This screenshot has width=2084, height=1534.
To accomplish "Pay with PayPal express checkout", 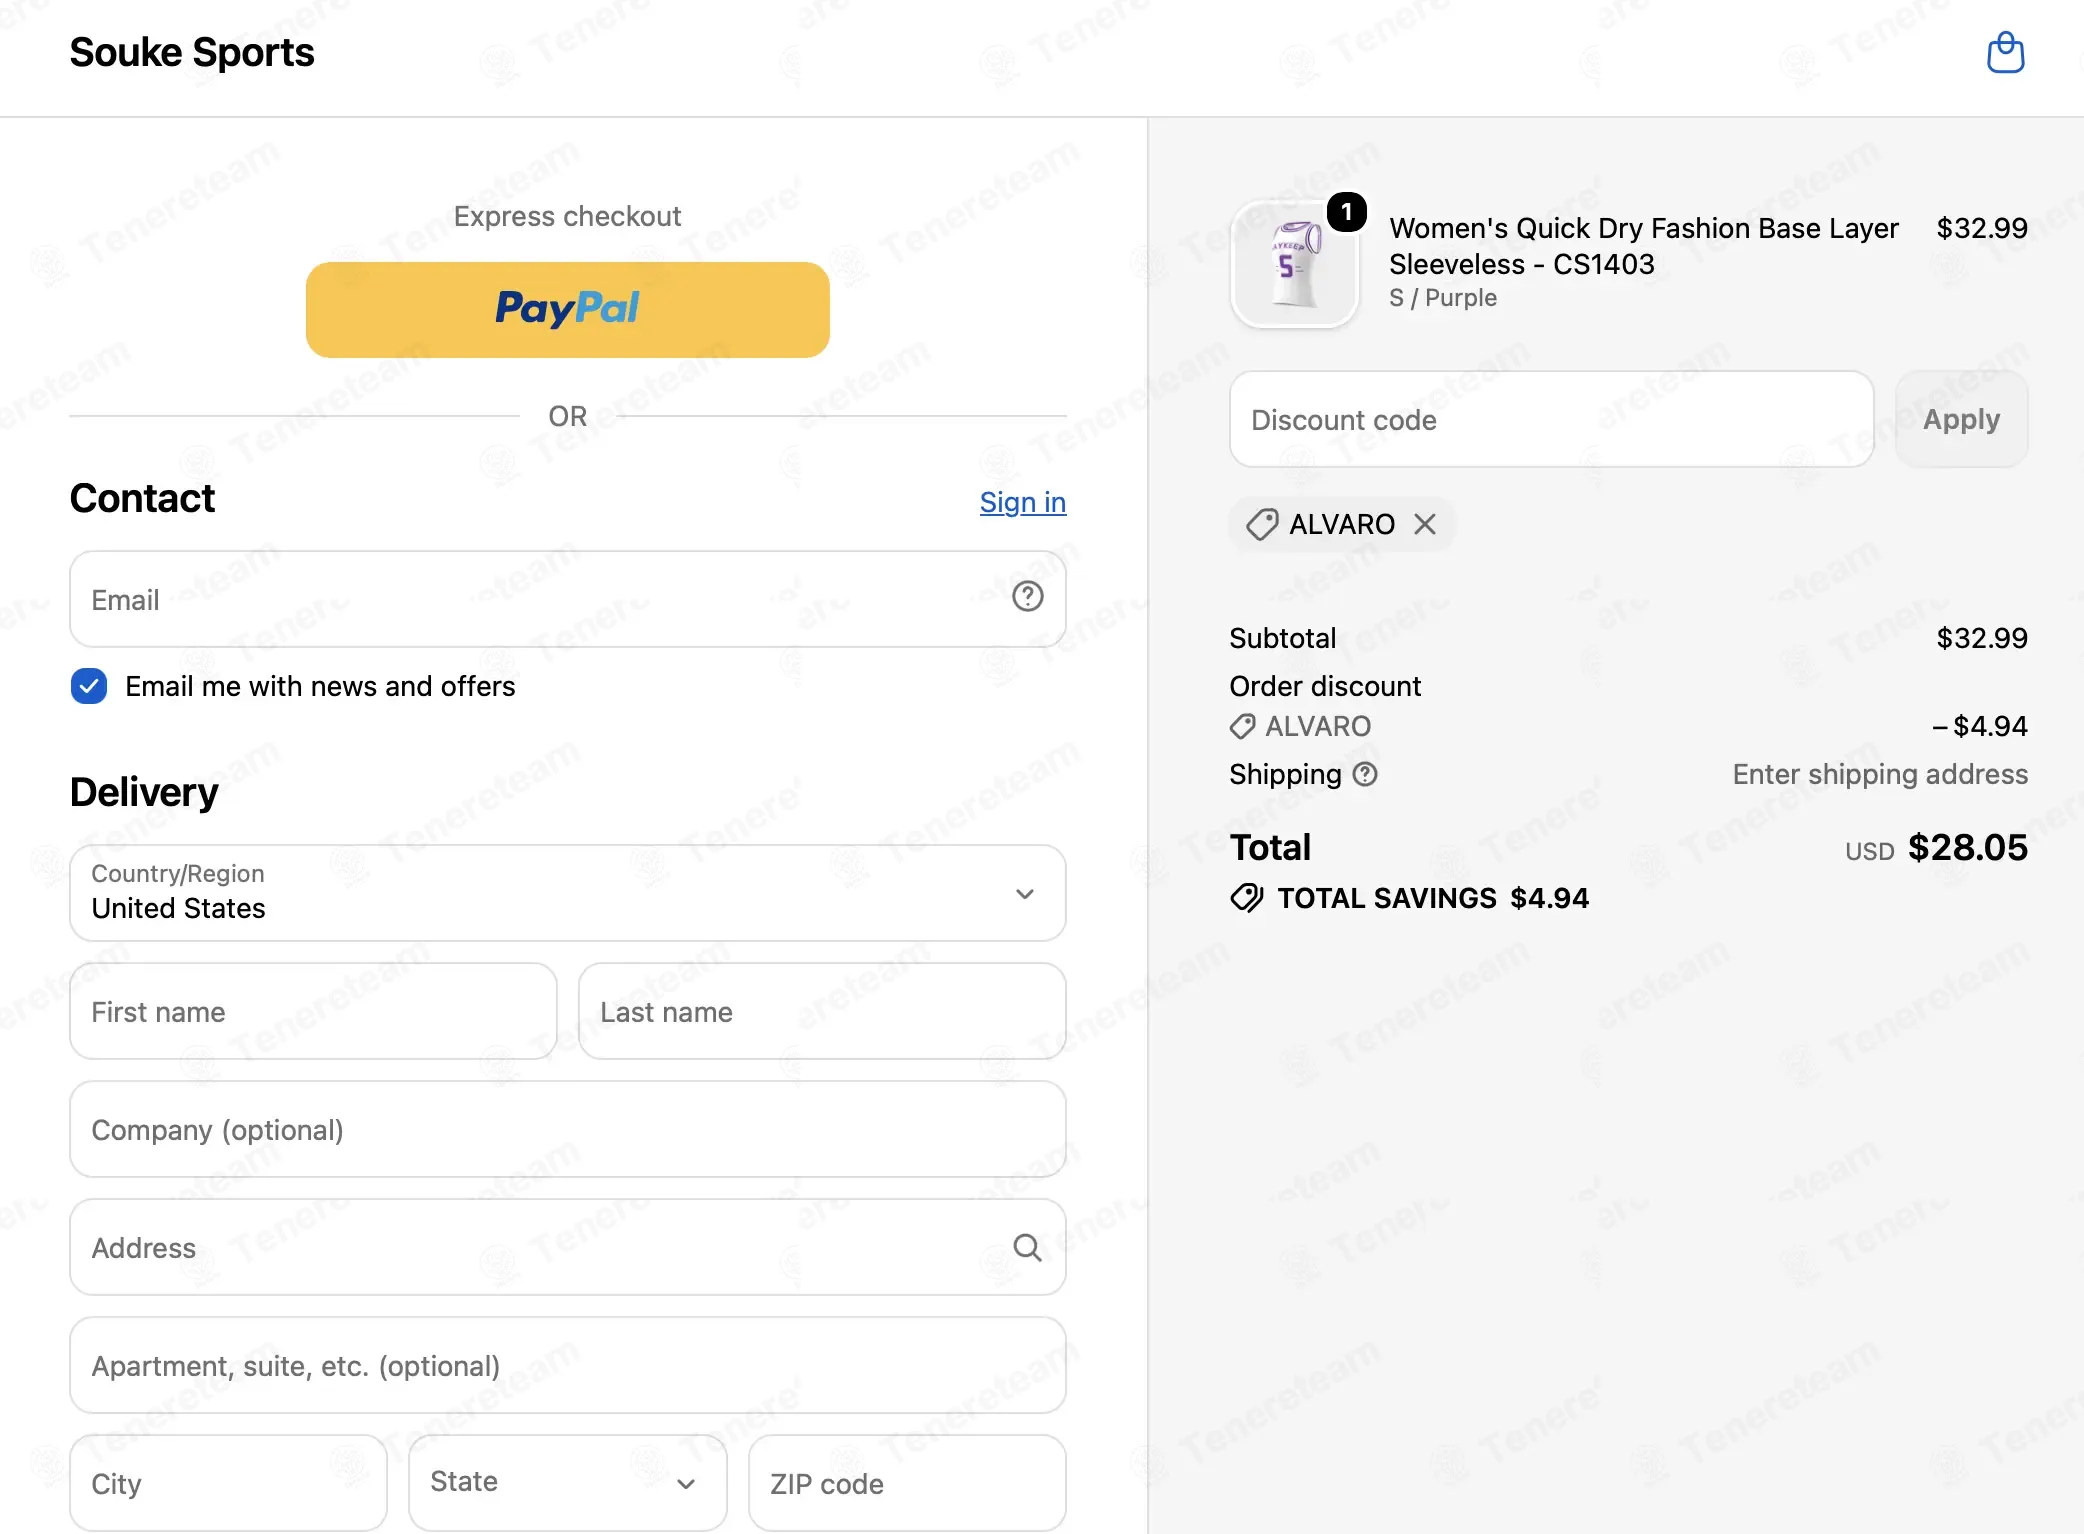I will (568, 310).
